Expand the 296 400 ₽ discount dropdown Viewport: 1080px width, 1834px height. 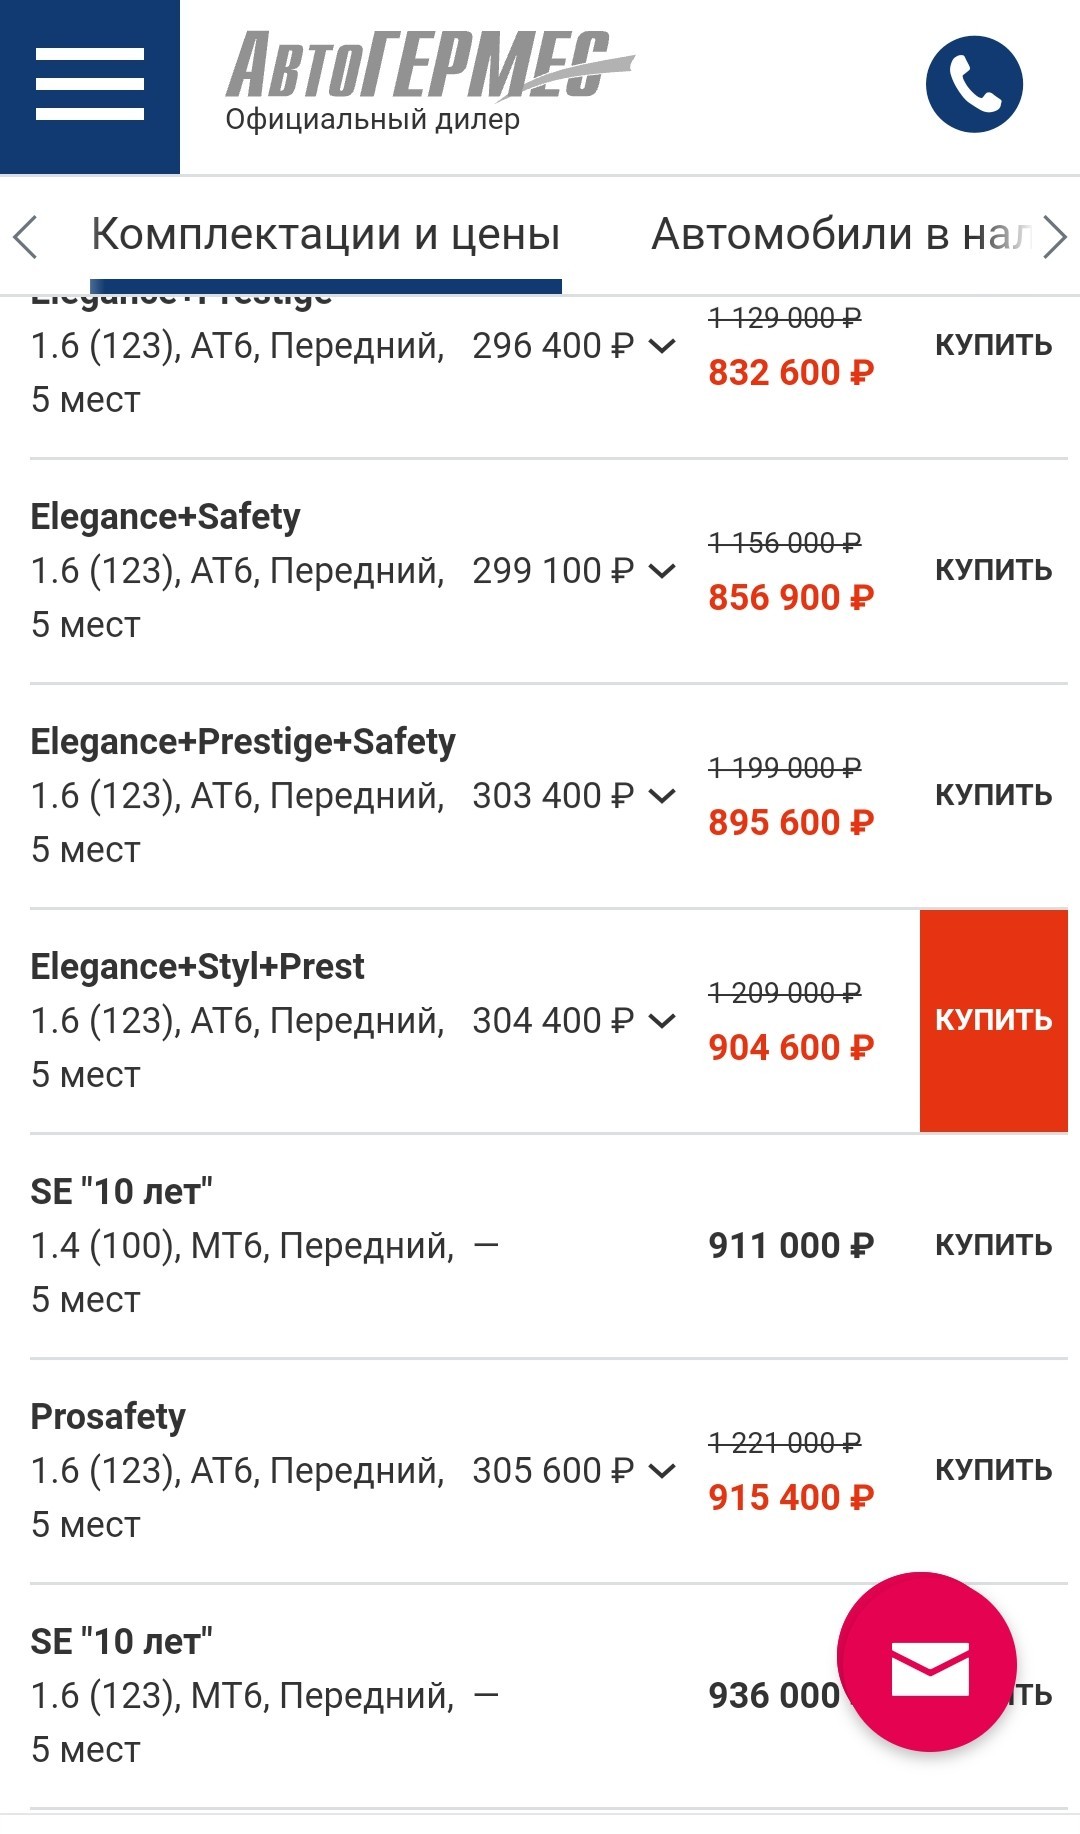click(x=575, y=346)
